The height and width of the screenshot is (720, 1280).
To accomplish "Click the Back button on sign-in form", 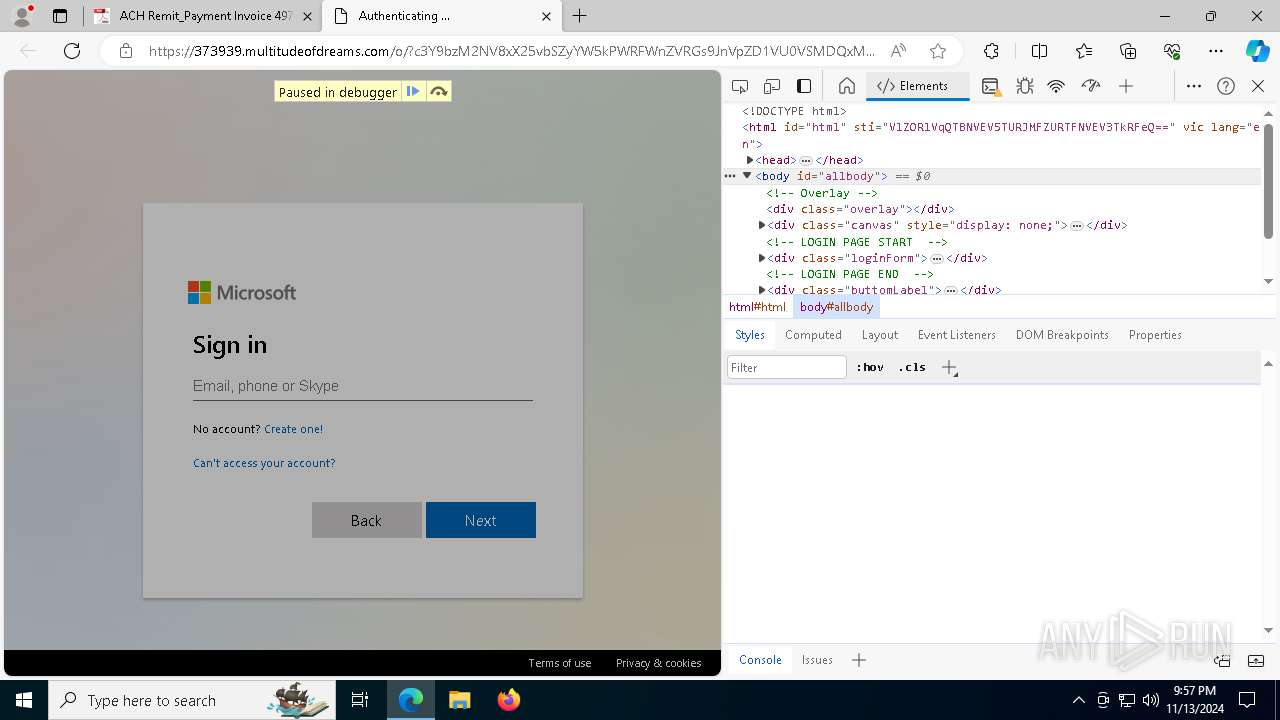I will [x=366, y=520].
